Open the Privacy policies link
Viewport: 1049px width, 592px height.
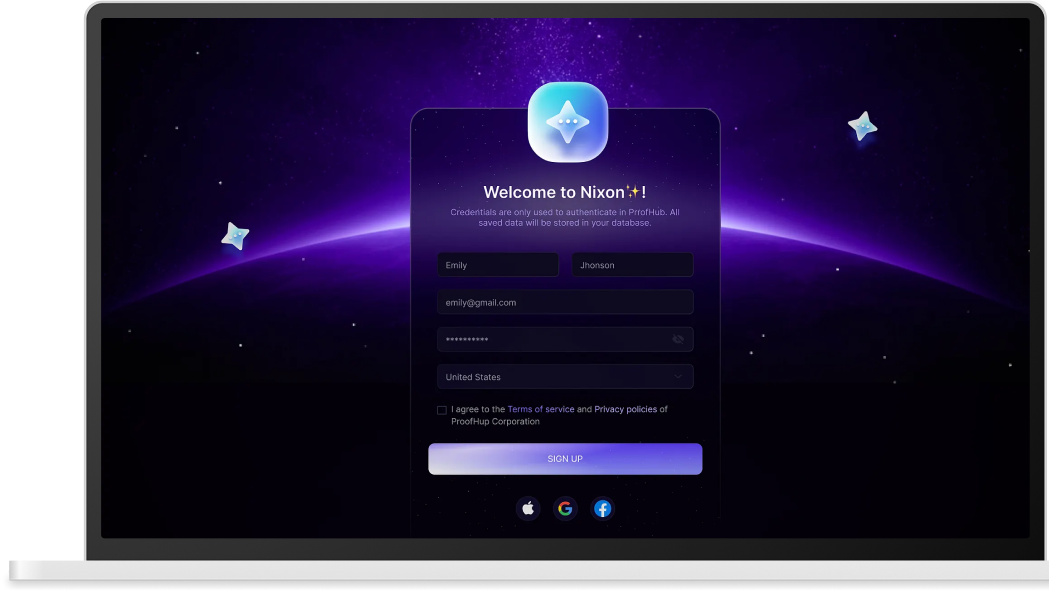626,409
